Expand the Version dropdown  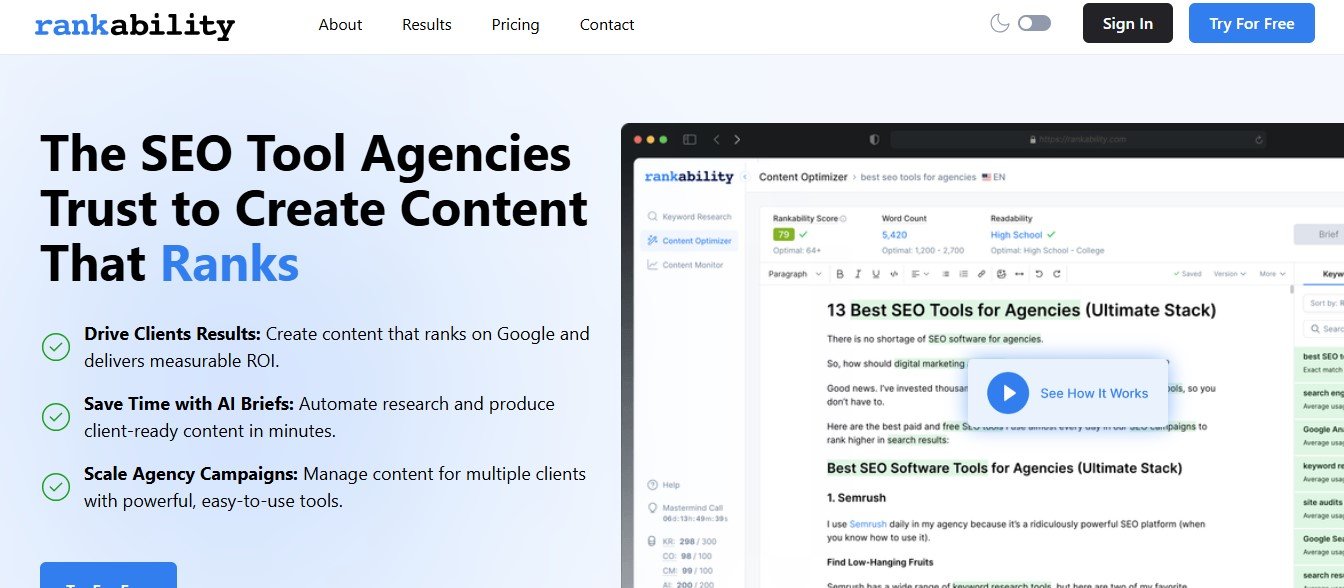point(1229,274)
